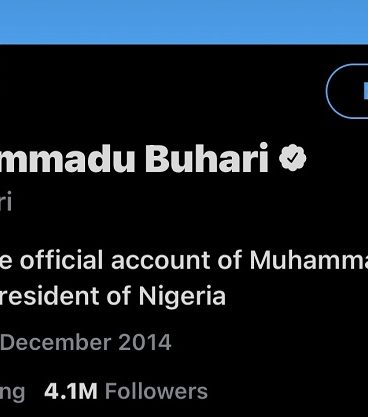368x417 pixels.
Task: Click the gray username handle under the name
Action: [x=6, y=201]
